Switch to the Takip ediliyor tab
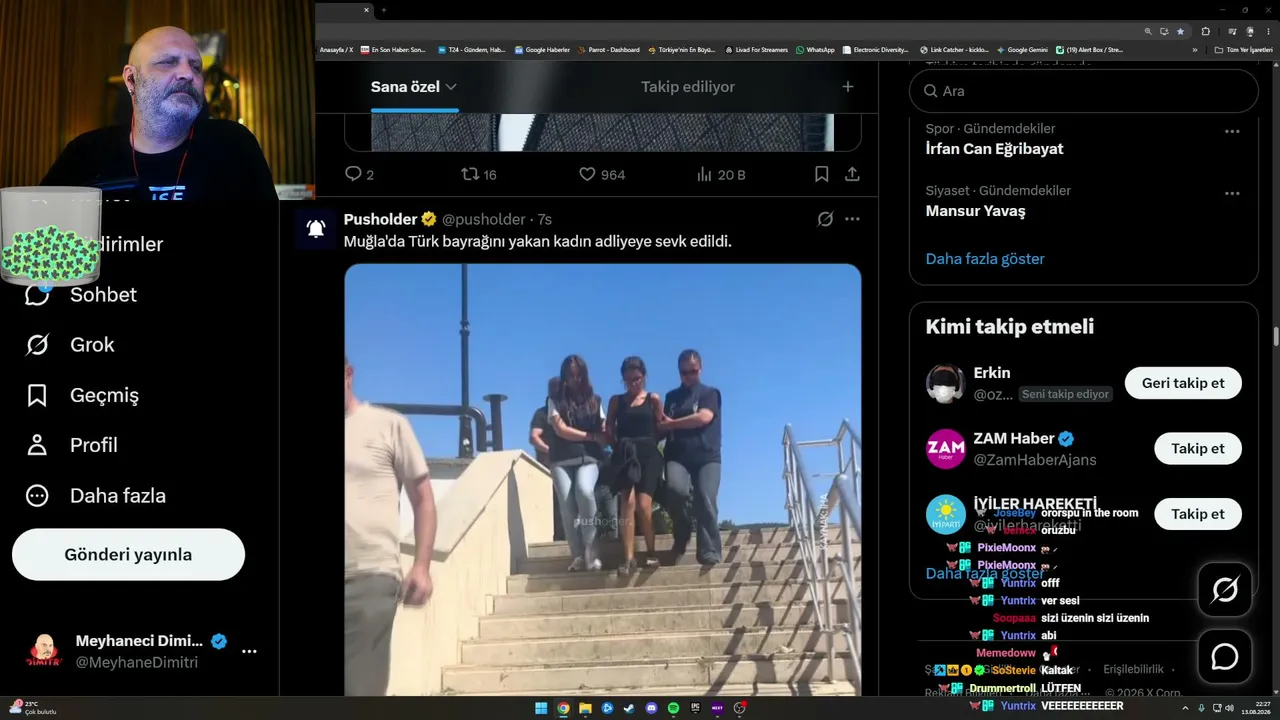The image size is (1280, 720). (688, 87)
